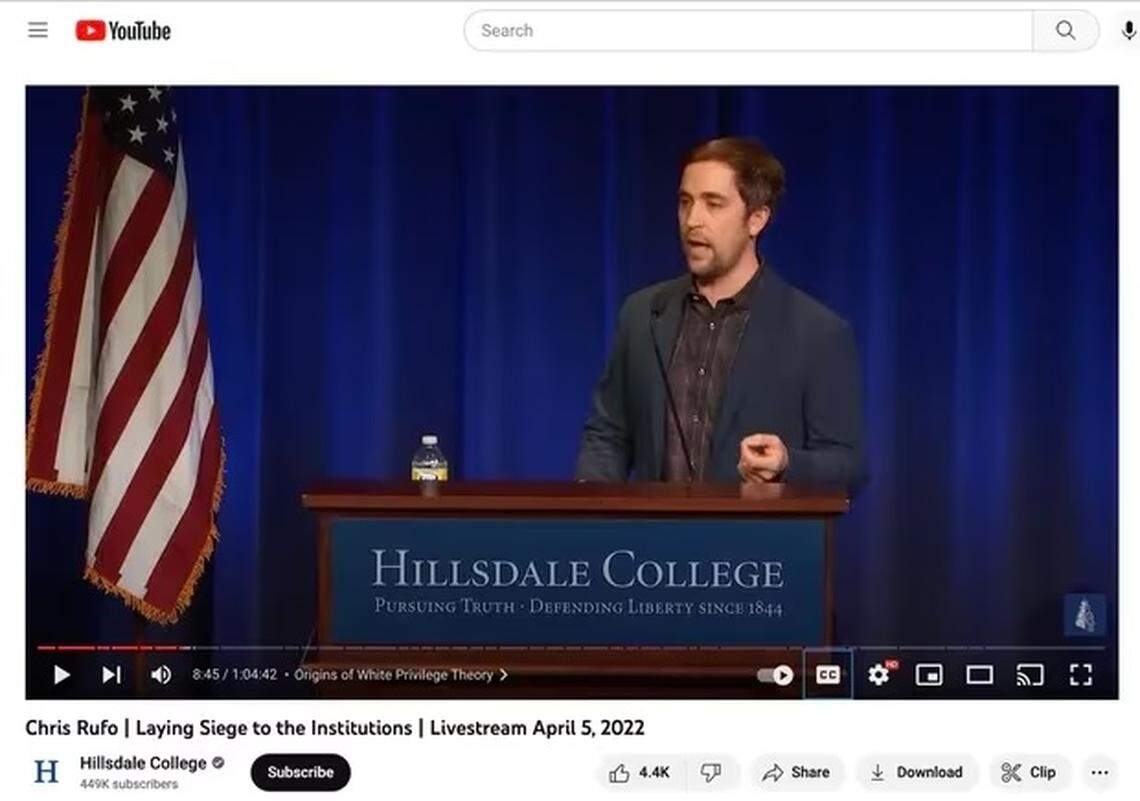Open the guide sidebar menu
The height and width of the screenshot is (801, 1140).
coord(37,30)
